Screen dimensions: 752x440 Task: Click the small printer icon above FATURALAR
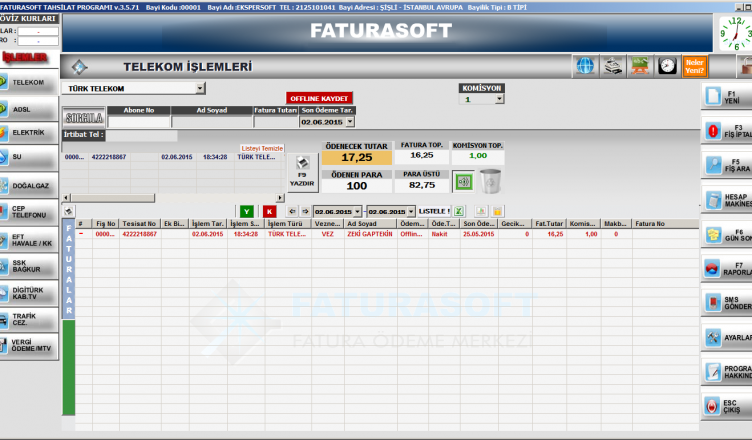pos(69,211)
